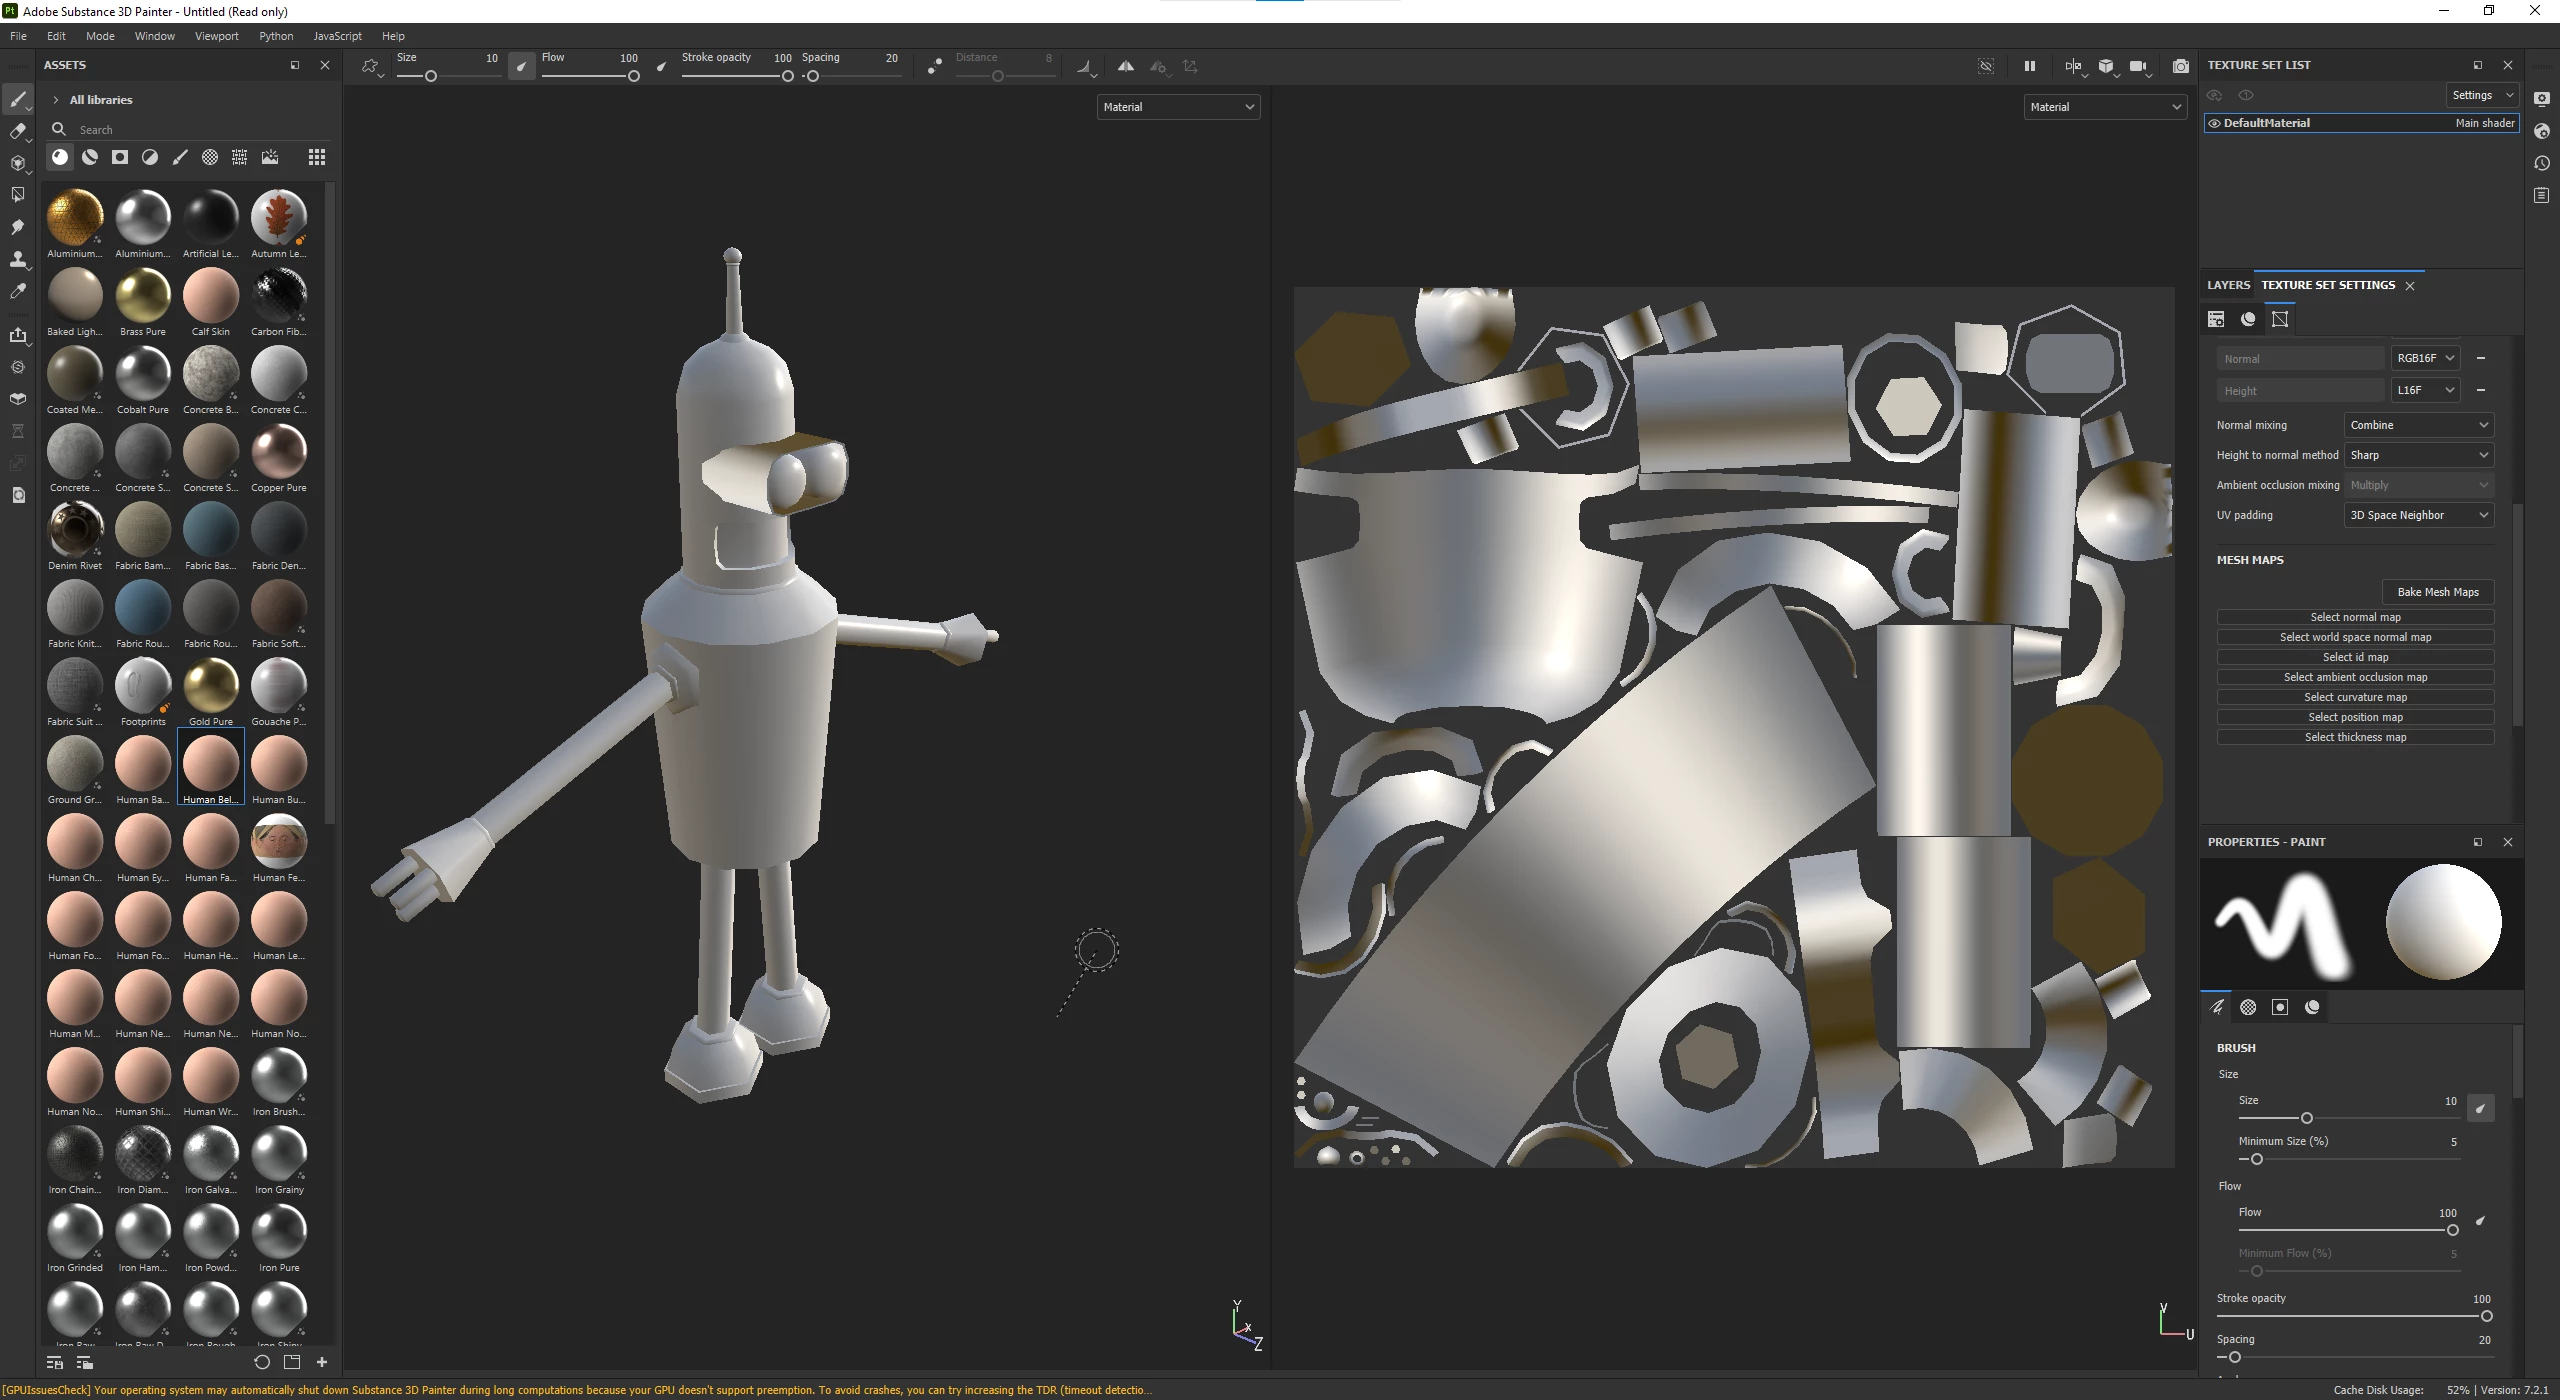Image resolution: width=2560 pixels, height=1400 pixels.
Task: Toggle size pen pressure button in toolbar
Action: point(521,67)
